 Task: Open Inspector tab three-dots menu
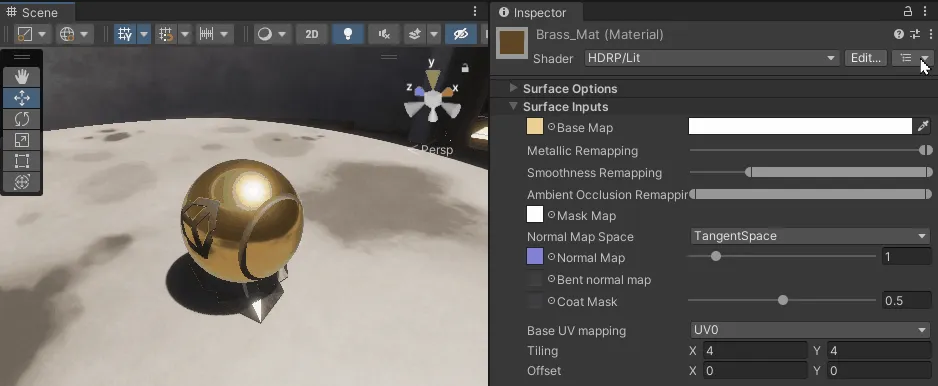click(x=925, y=11)
